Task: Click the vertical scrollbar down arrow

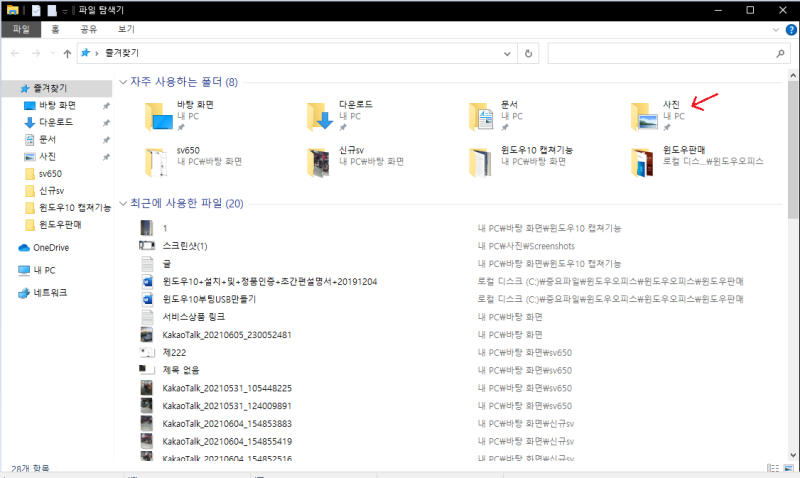Action: point(793,455)
